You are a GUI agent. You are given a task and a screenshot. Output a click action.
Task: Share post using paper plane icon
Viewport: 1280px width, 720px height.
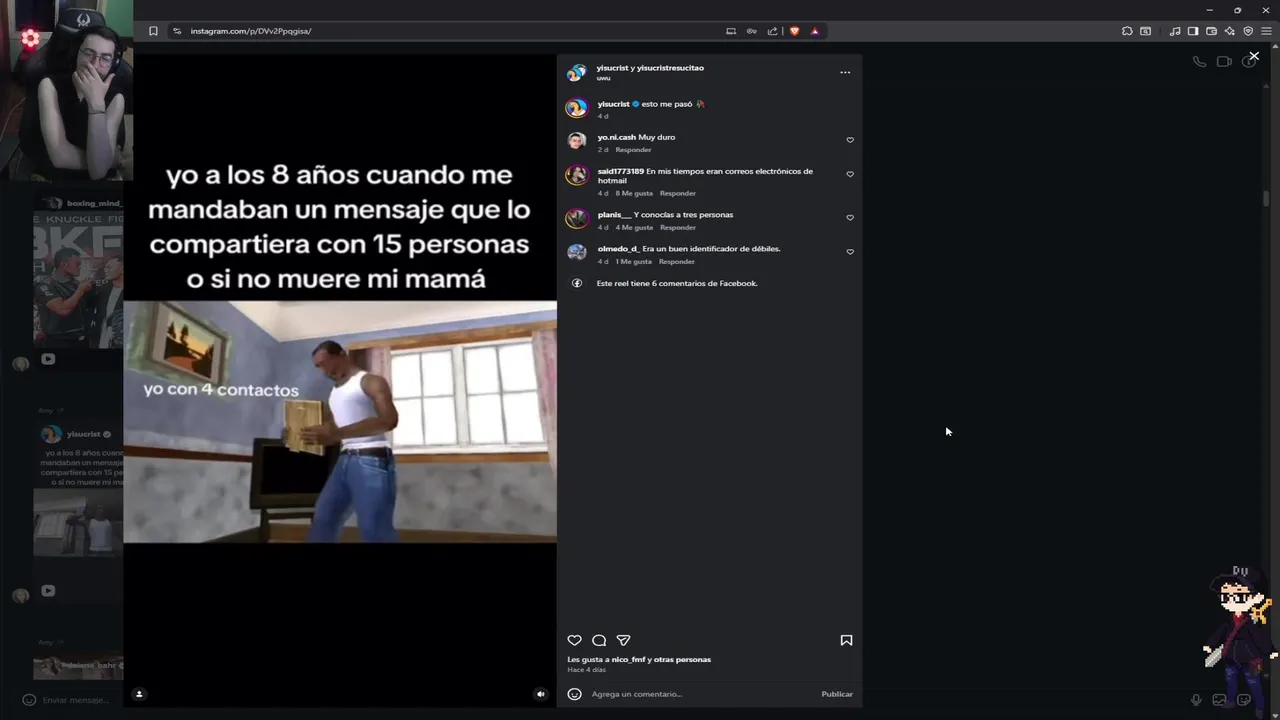pyautogui.click(x=623, y=640)
